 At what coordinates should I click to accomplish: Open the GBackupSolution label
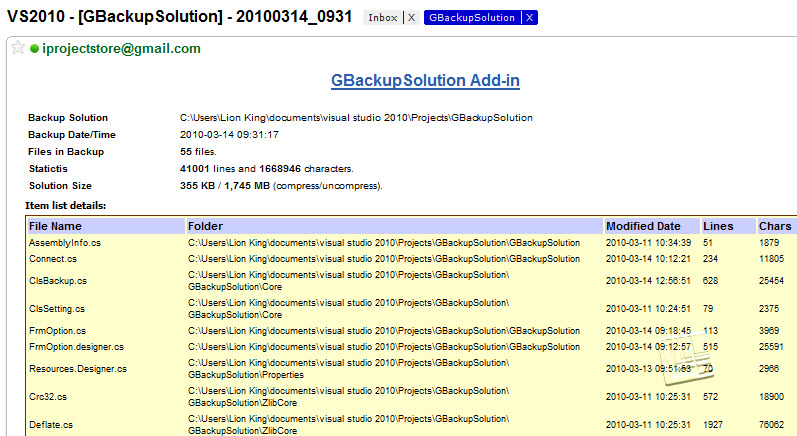coord(472,18)
